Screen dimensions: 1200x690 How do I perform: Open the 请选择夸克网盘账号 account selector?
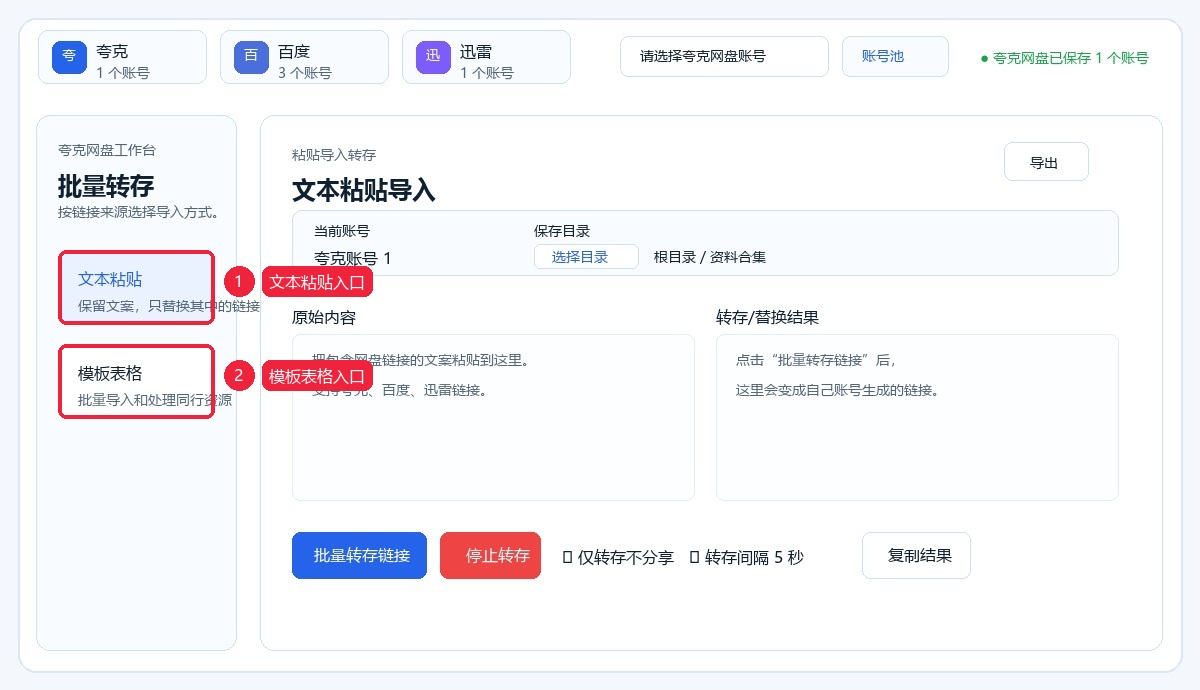[724, 57]
